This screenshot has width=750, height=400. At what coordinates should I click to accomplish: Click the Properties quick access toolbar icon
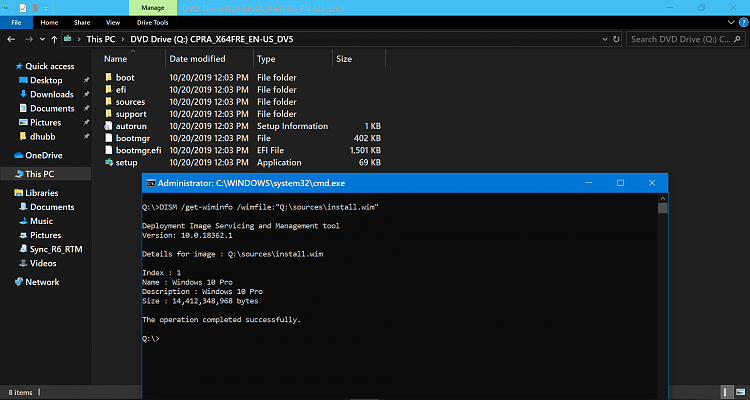22,8
